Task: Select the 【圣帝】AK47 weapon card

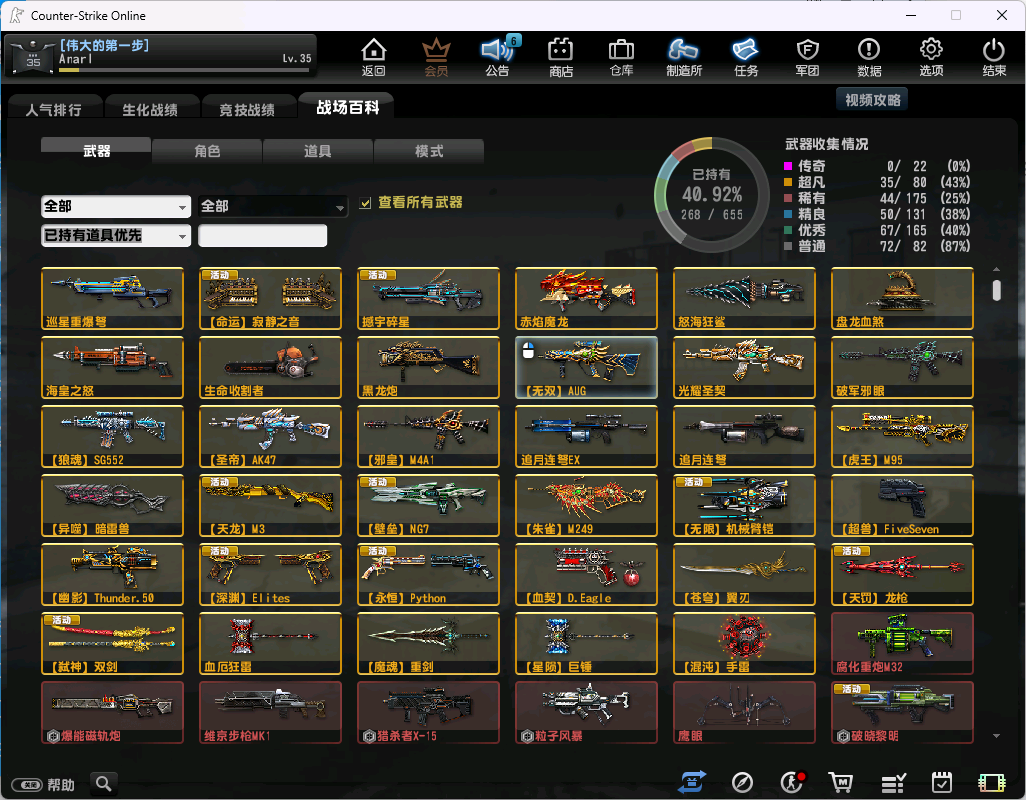Action: click(270, 436)
